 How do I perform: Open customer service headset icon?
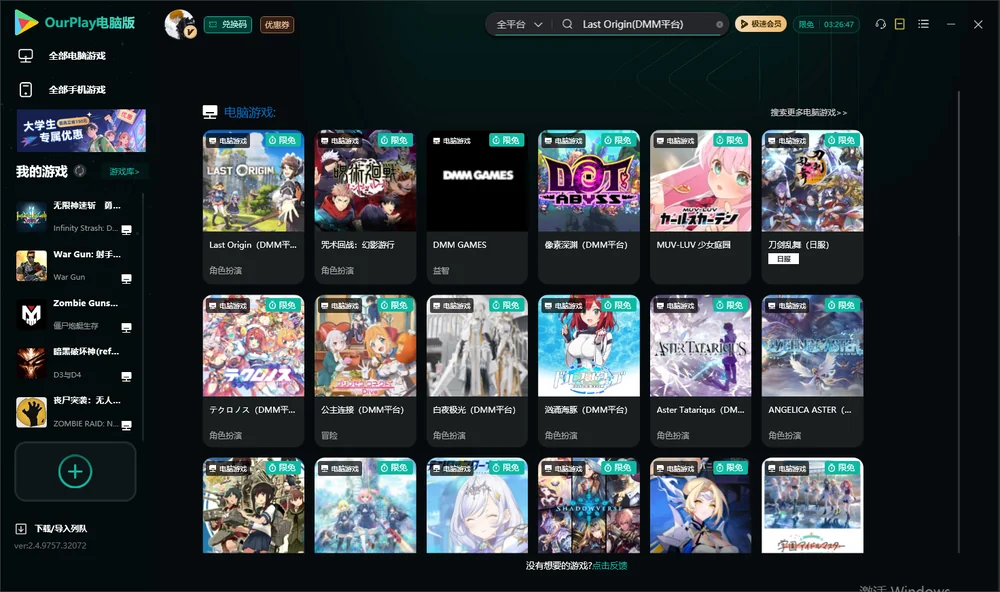coord(880,24)
